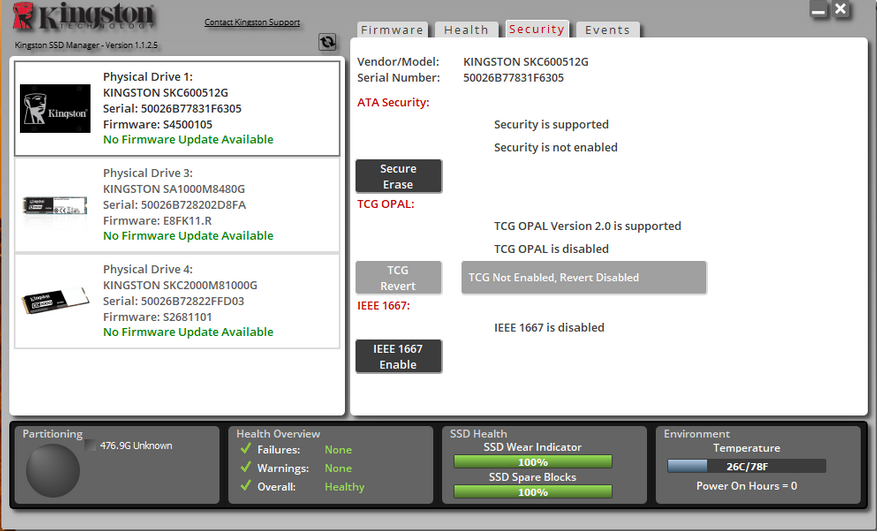Click Firmware: S4500105 text

click(x=158, y=124)
